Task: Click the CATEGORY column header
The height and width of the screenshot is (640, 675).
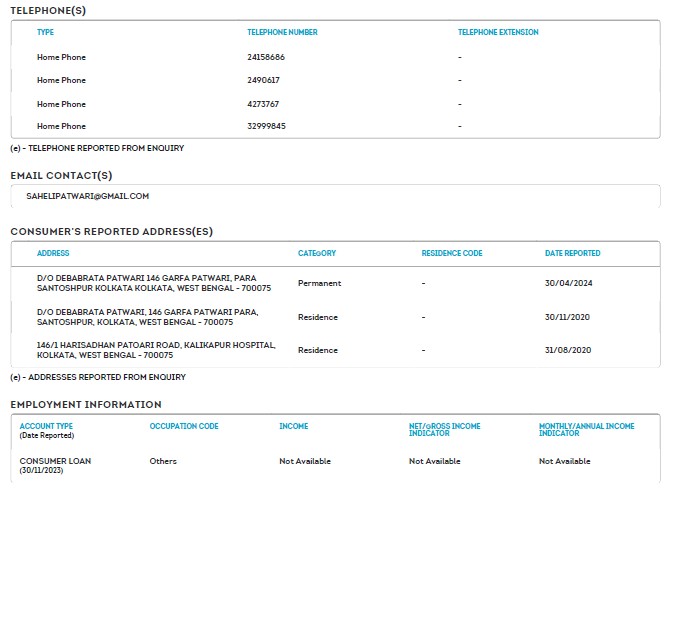Action: point(317,253)
